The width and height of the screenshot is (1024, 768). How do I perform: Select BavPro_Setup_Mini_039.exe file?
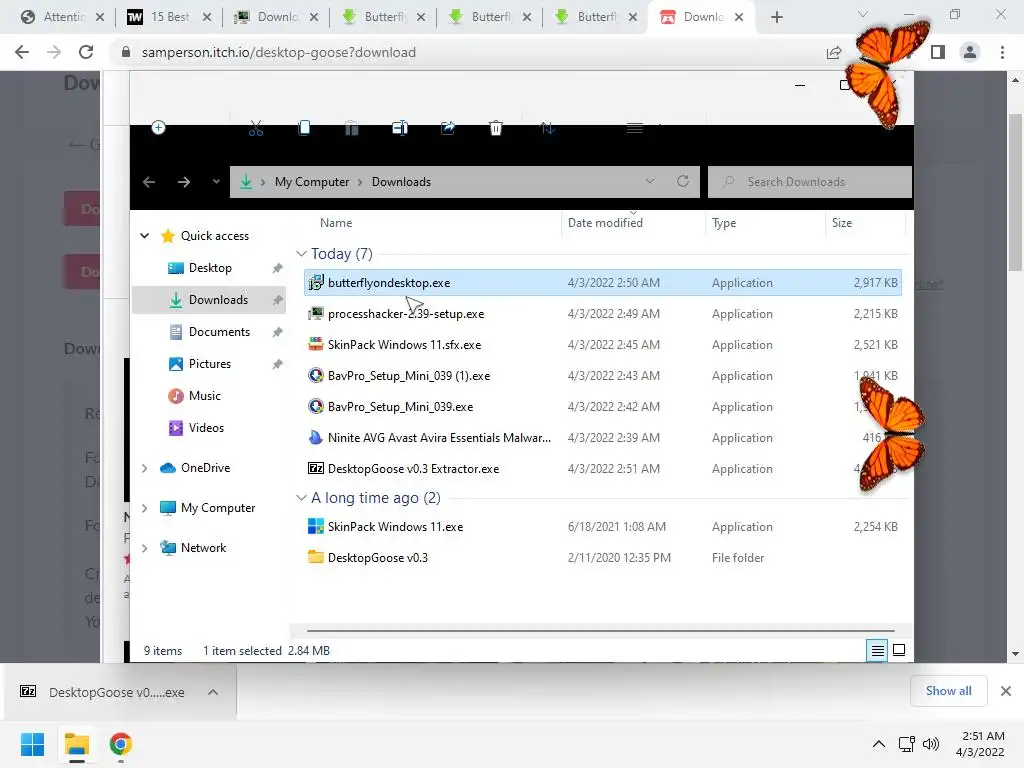[602, 407]
